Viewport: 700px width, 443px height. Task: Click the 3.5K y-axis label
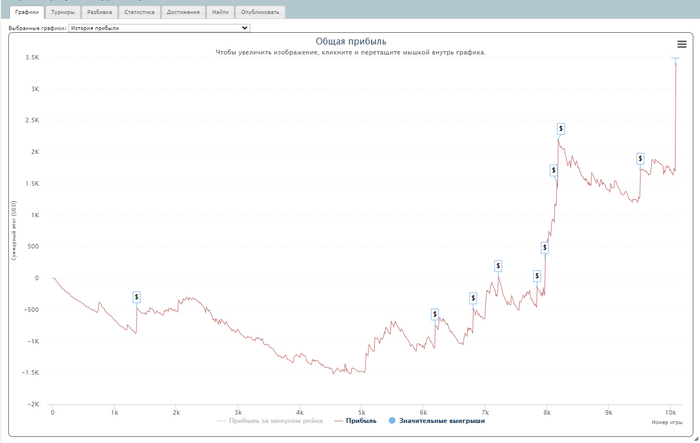(32, 58)
